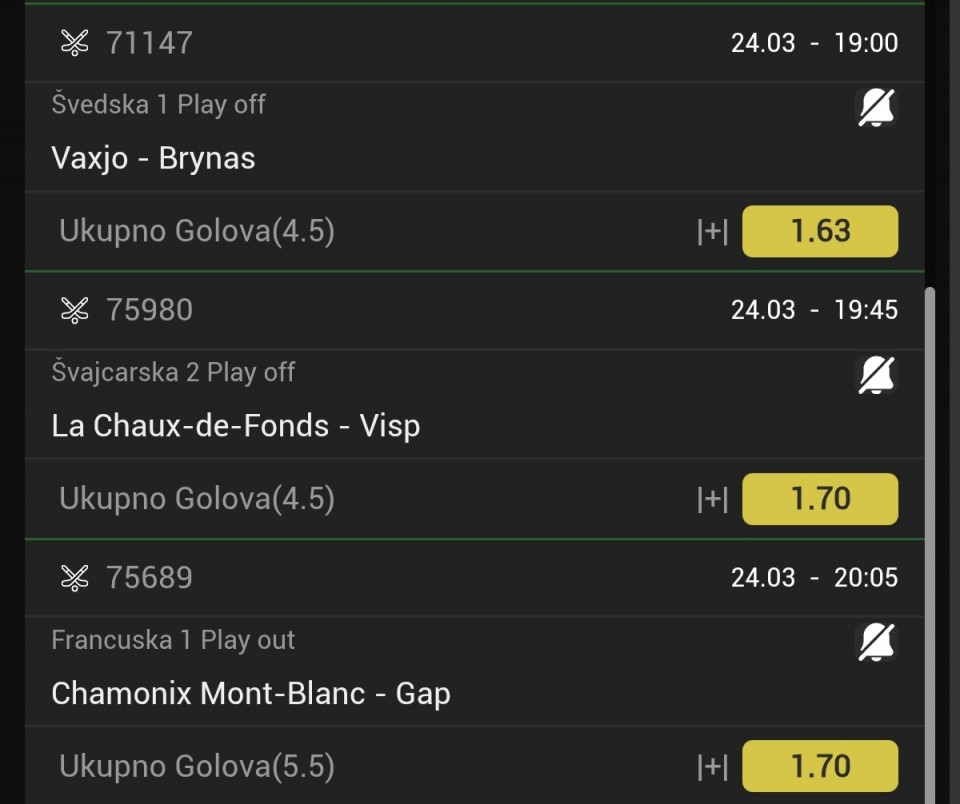Expand more bets for Chamonix Mont-Blanc - Gap

[x=712, y=767]
